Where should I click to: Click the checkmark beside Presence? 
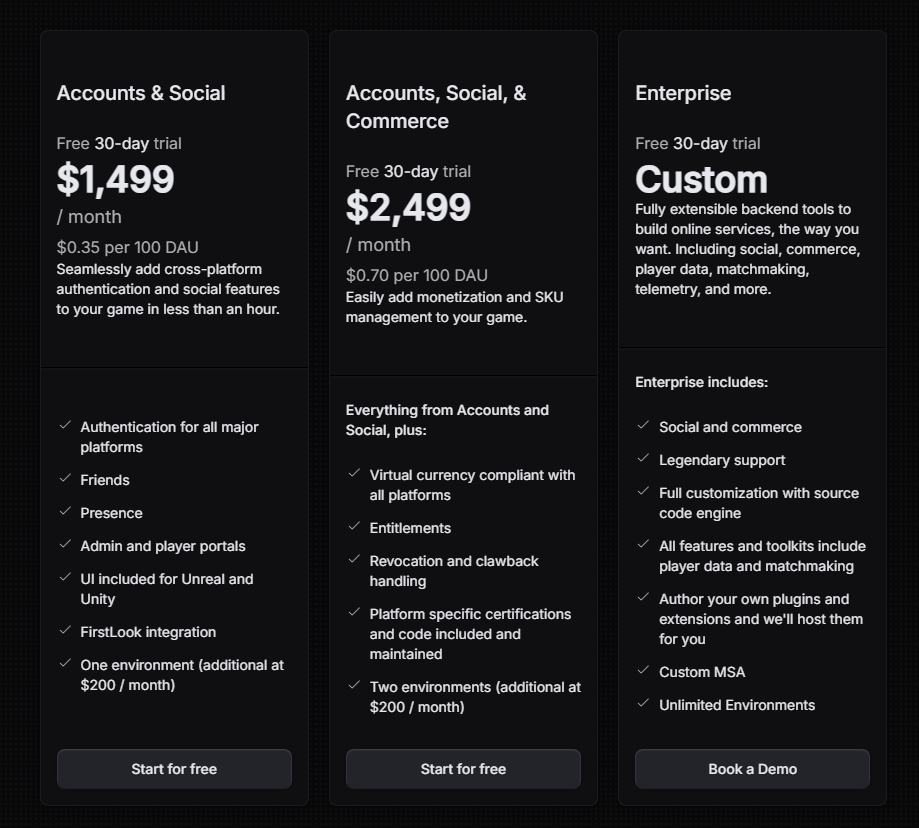point(64,512)
